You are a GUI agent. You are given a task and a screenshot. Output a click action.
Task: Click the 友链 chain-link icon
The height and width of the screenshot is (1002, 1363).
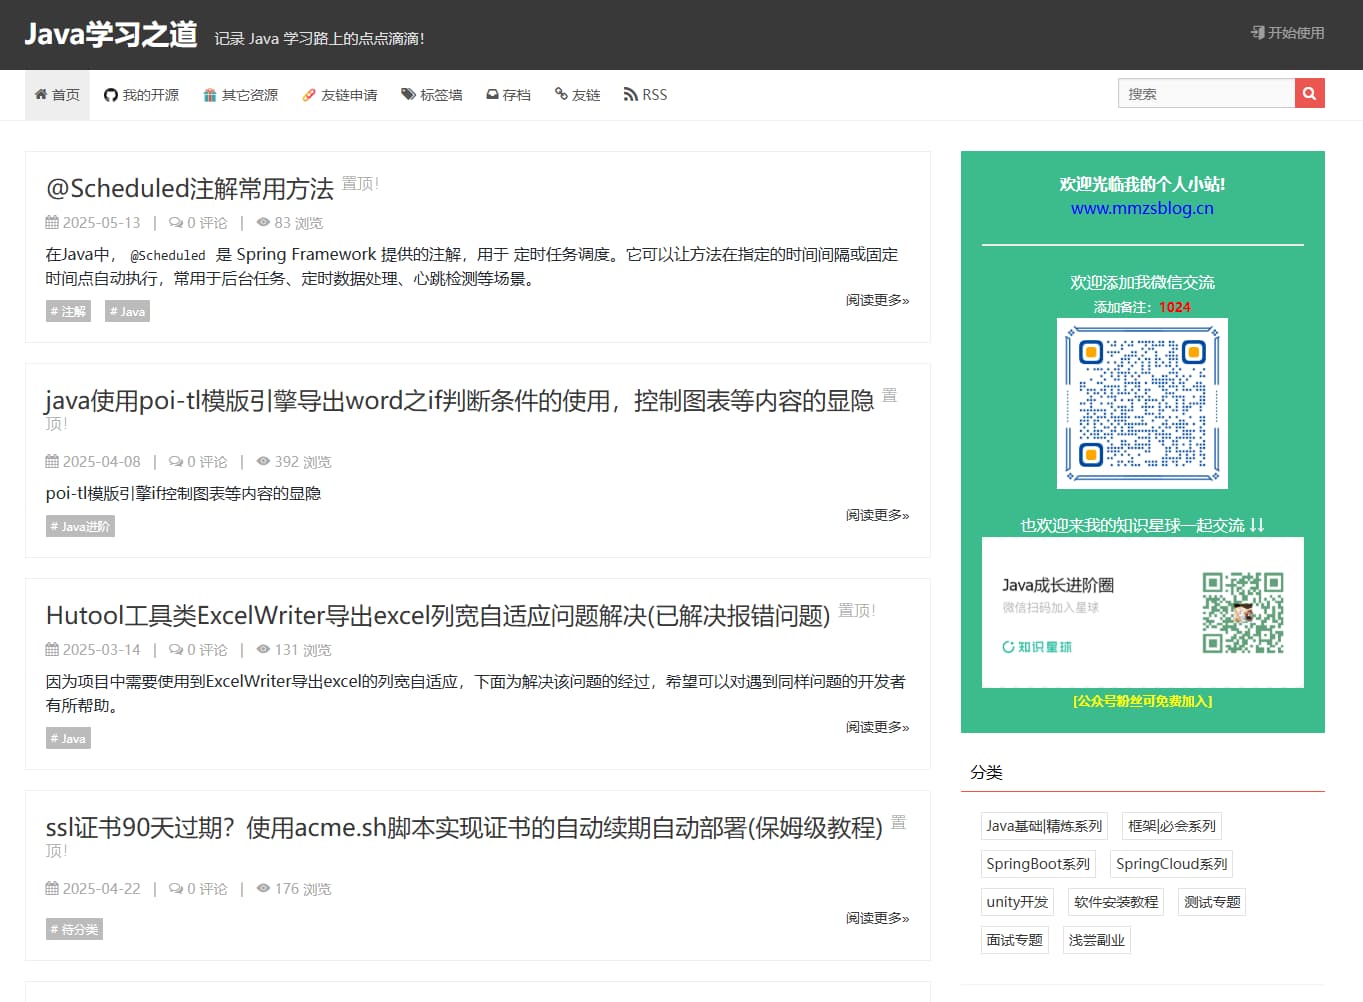pos(560,94)
